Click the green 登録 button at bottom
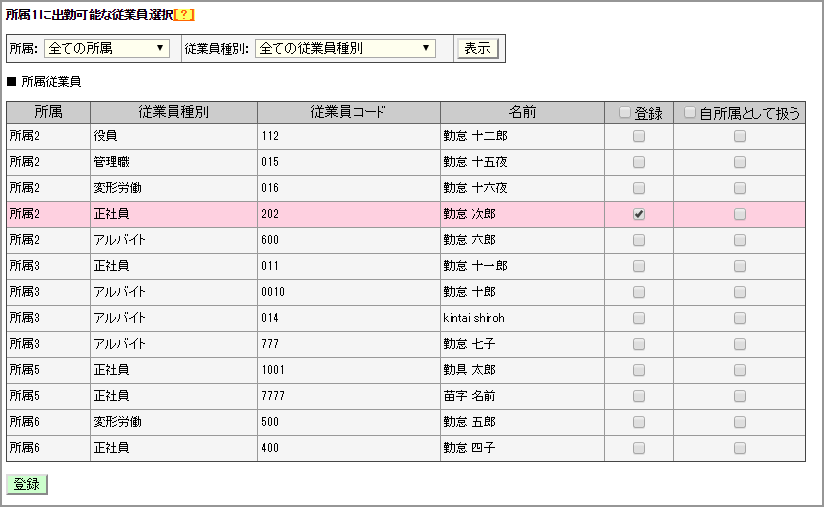 point(27,484)
